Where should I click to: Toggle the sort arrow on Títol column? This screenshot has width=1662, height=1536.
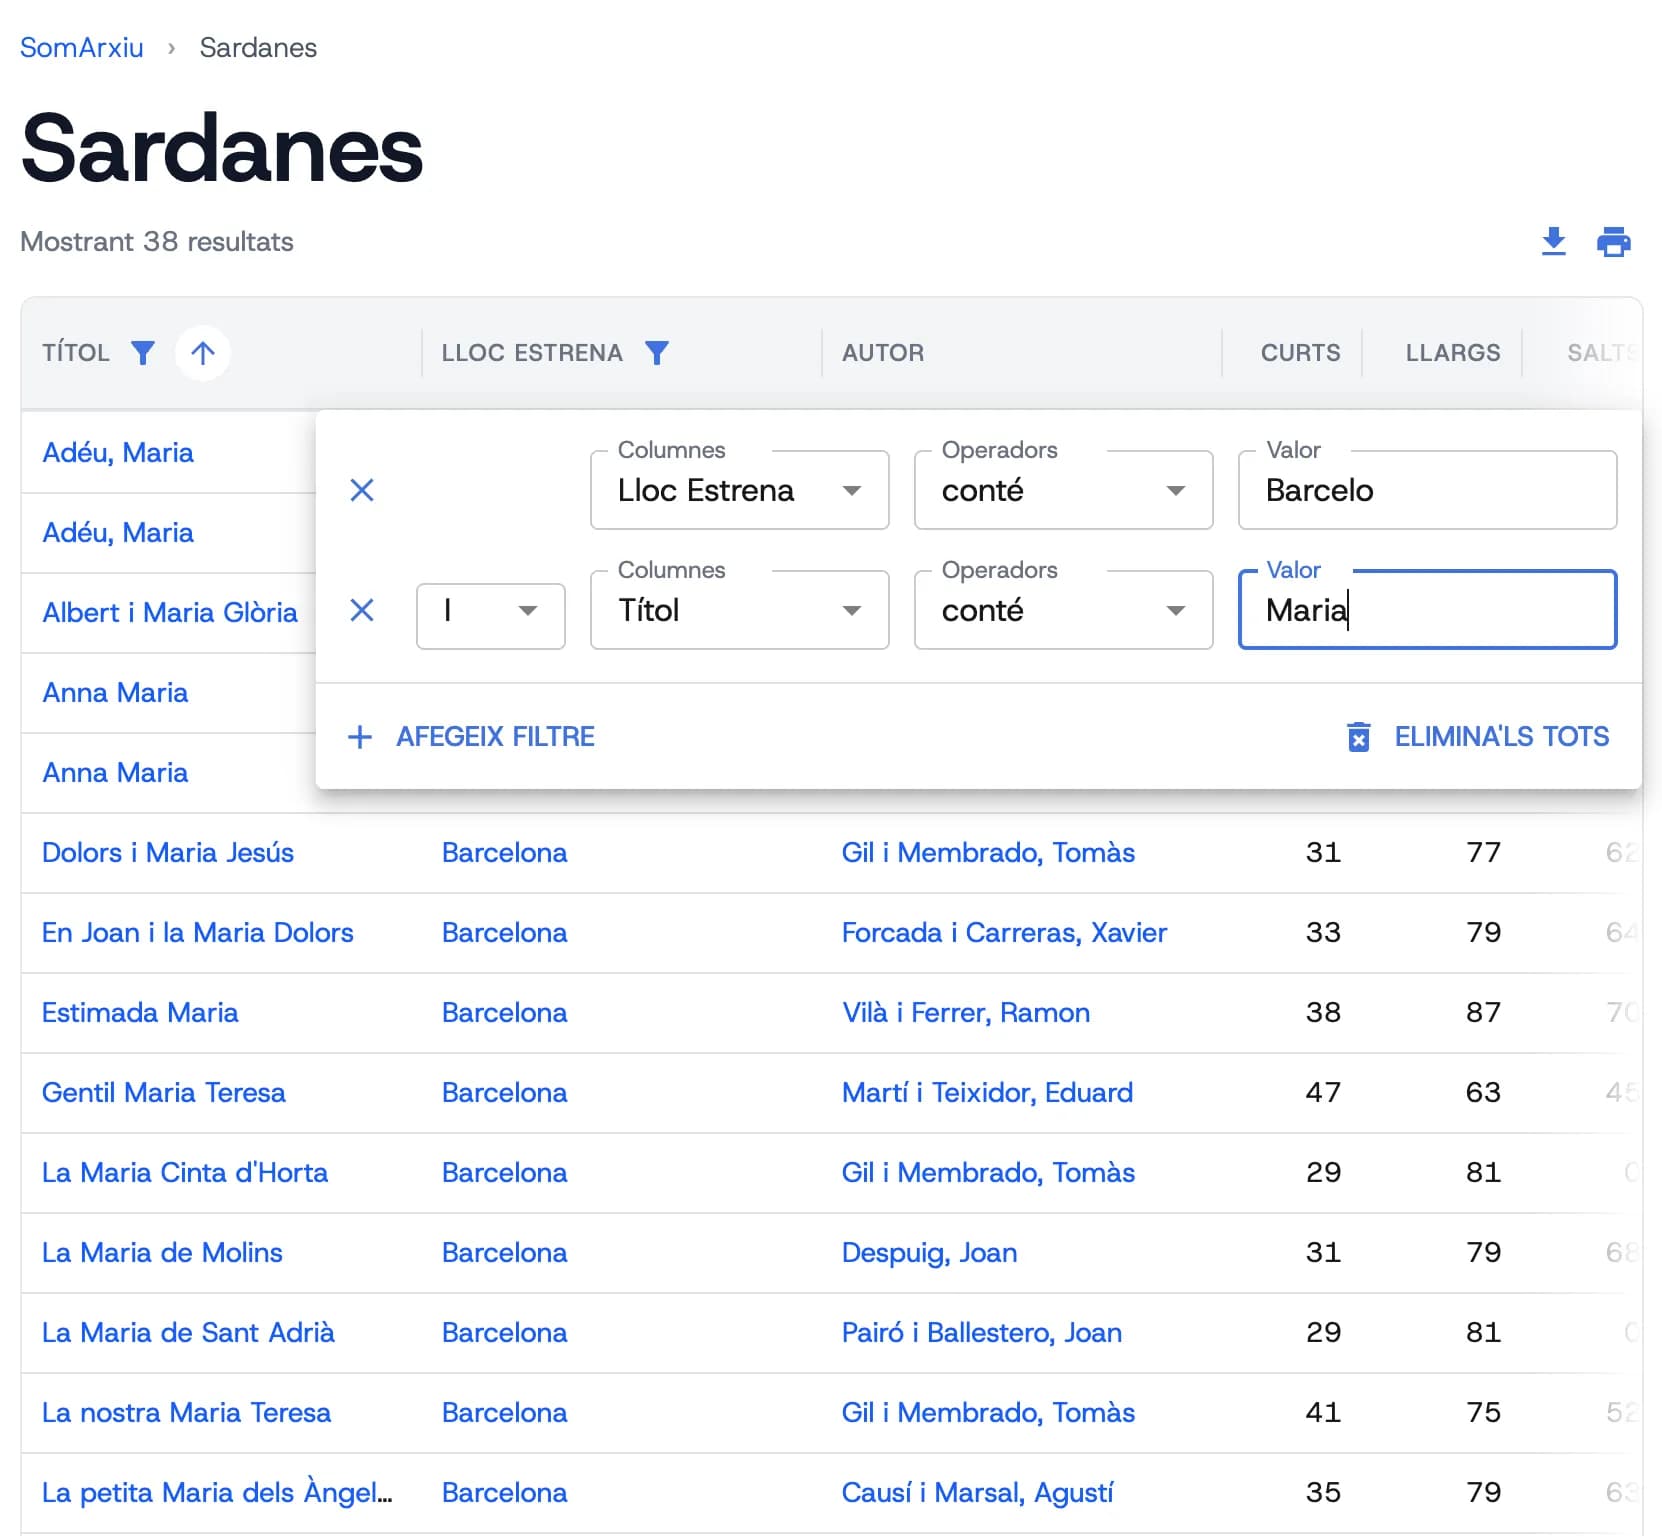tap(203, 353)
